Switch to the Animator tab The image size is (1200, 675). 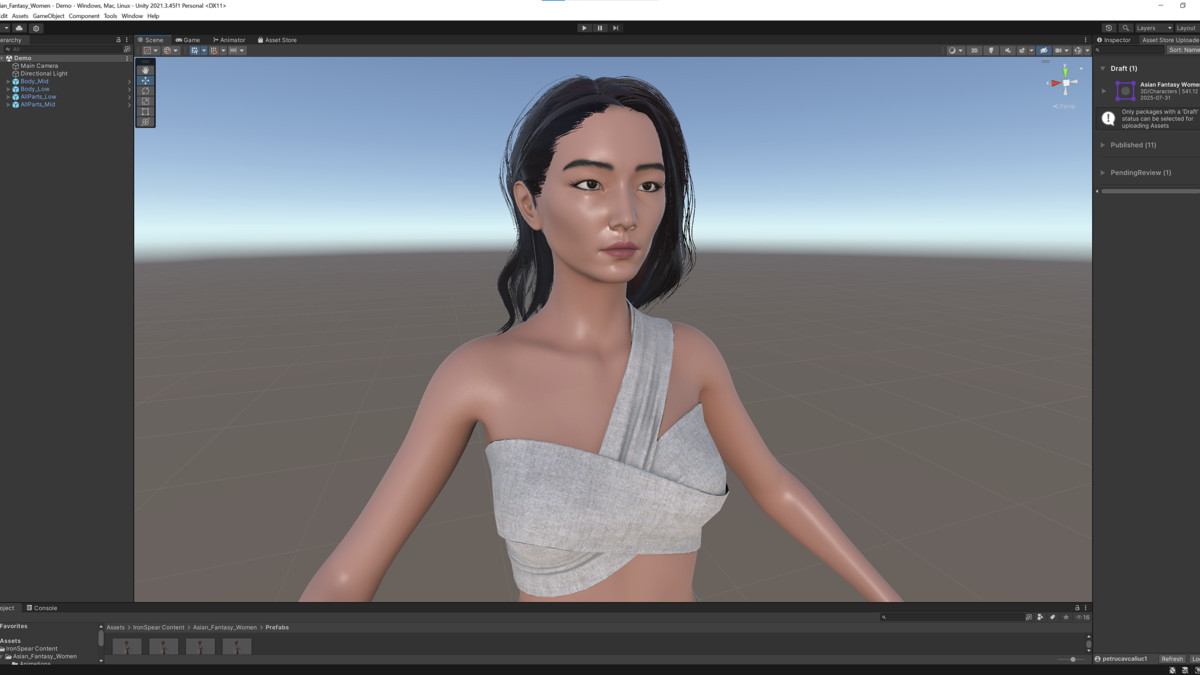pos(229,40)
